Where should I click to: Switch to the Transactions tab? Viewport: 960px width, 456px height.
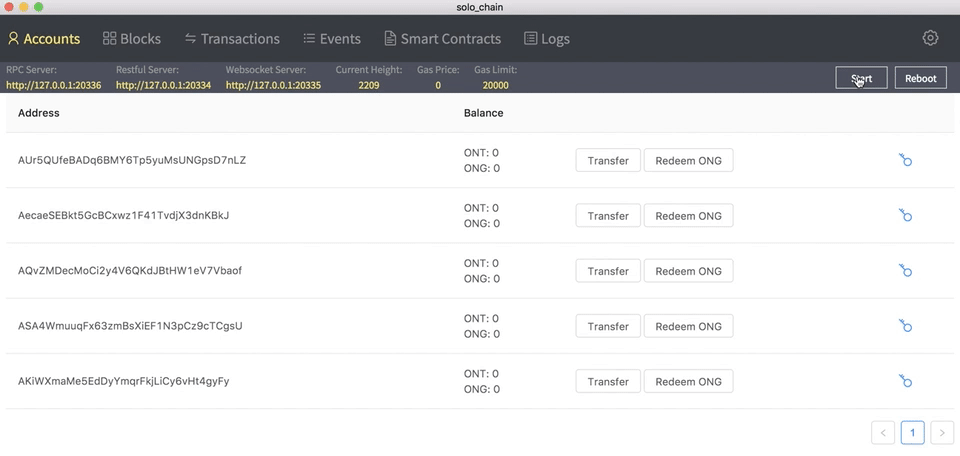pyautogui.click(x=232, y=39)
